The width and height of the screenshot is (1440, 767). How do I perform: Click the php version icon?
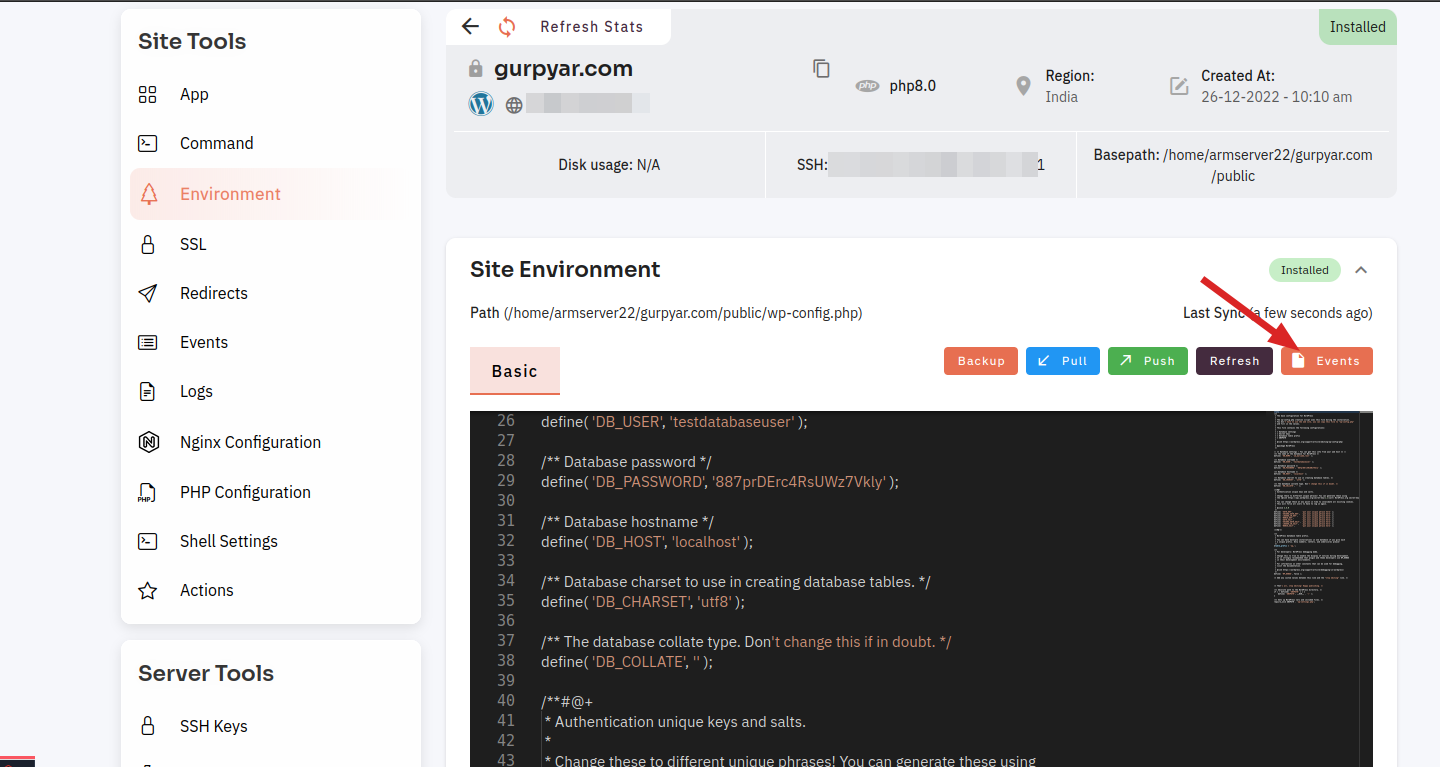point(867,86)
